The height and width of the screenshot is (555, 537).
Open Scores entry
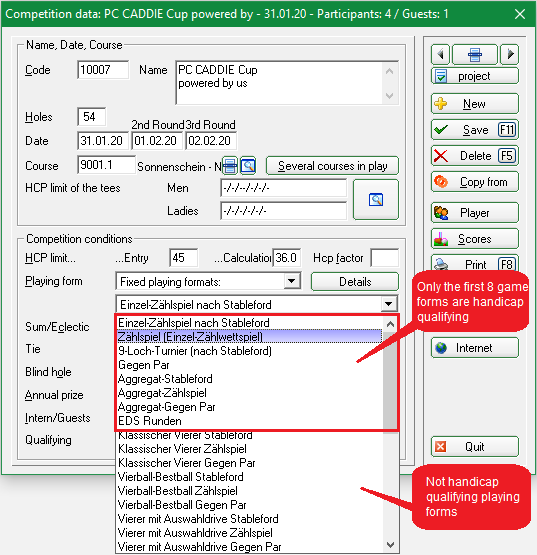[475, 239]
